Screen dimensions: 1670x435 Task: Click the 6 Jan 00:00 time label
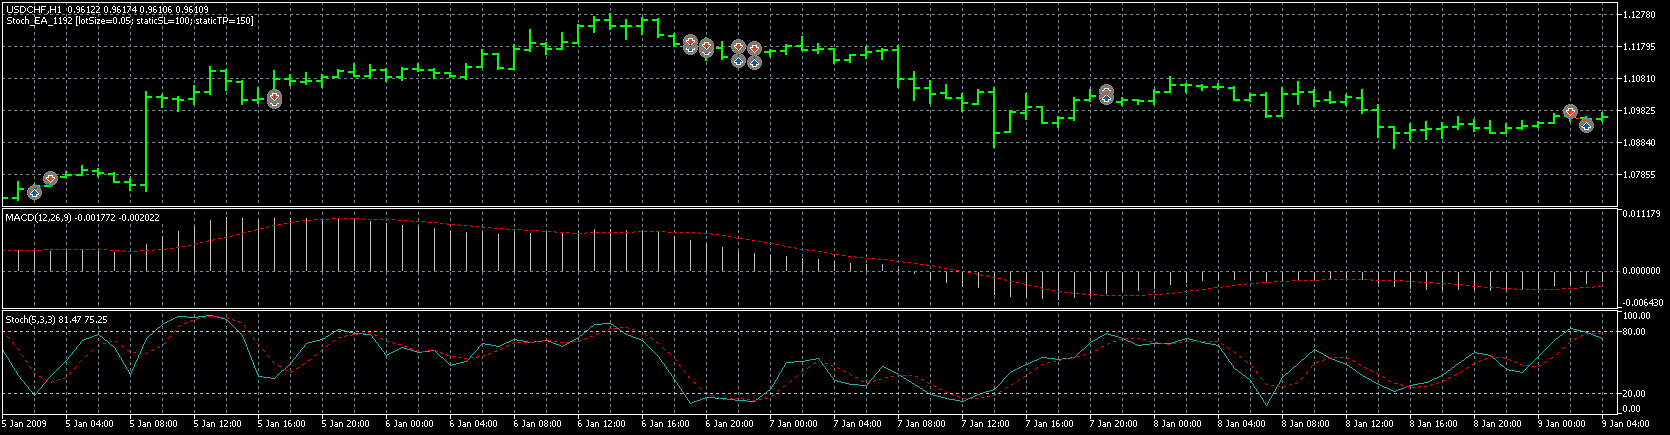coord(410,424)
